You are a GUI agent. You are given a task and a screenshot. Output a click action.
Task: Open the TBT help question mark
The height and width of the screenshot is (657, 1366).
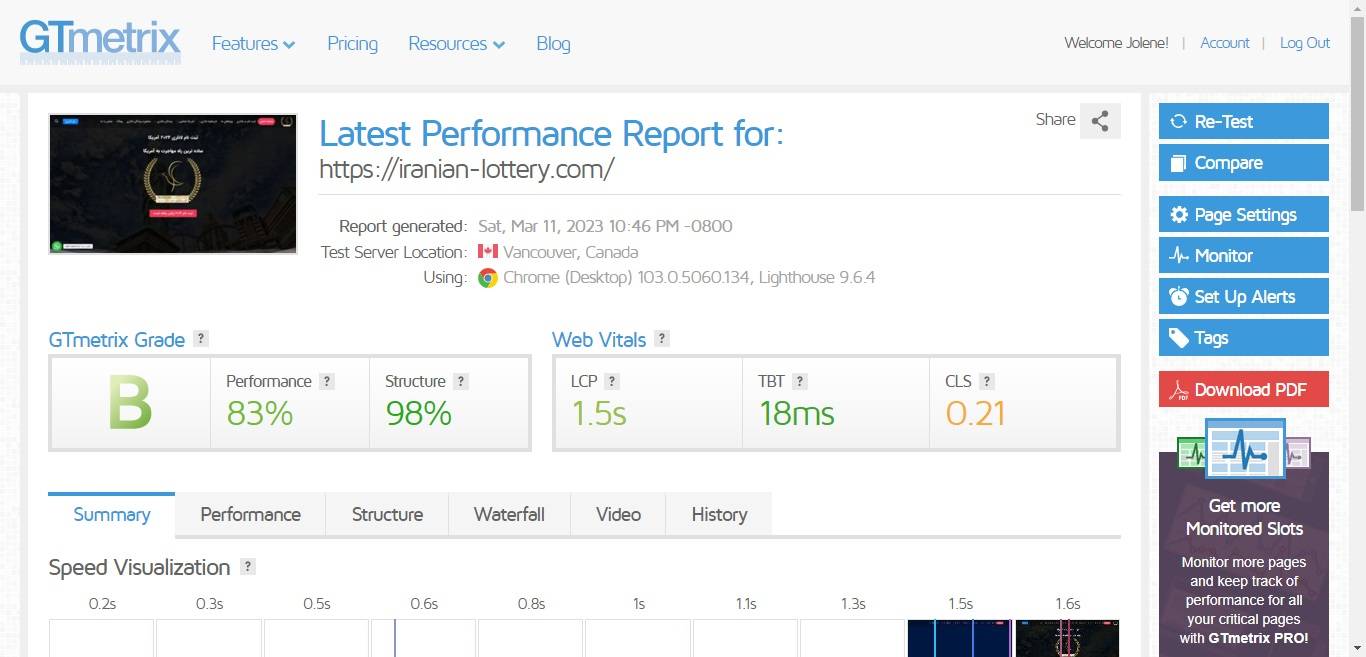(x=800, y=381)
